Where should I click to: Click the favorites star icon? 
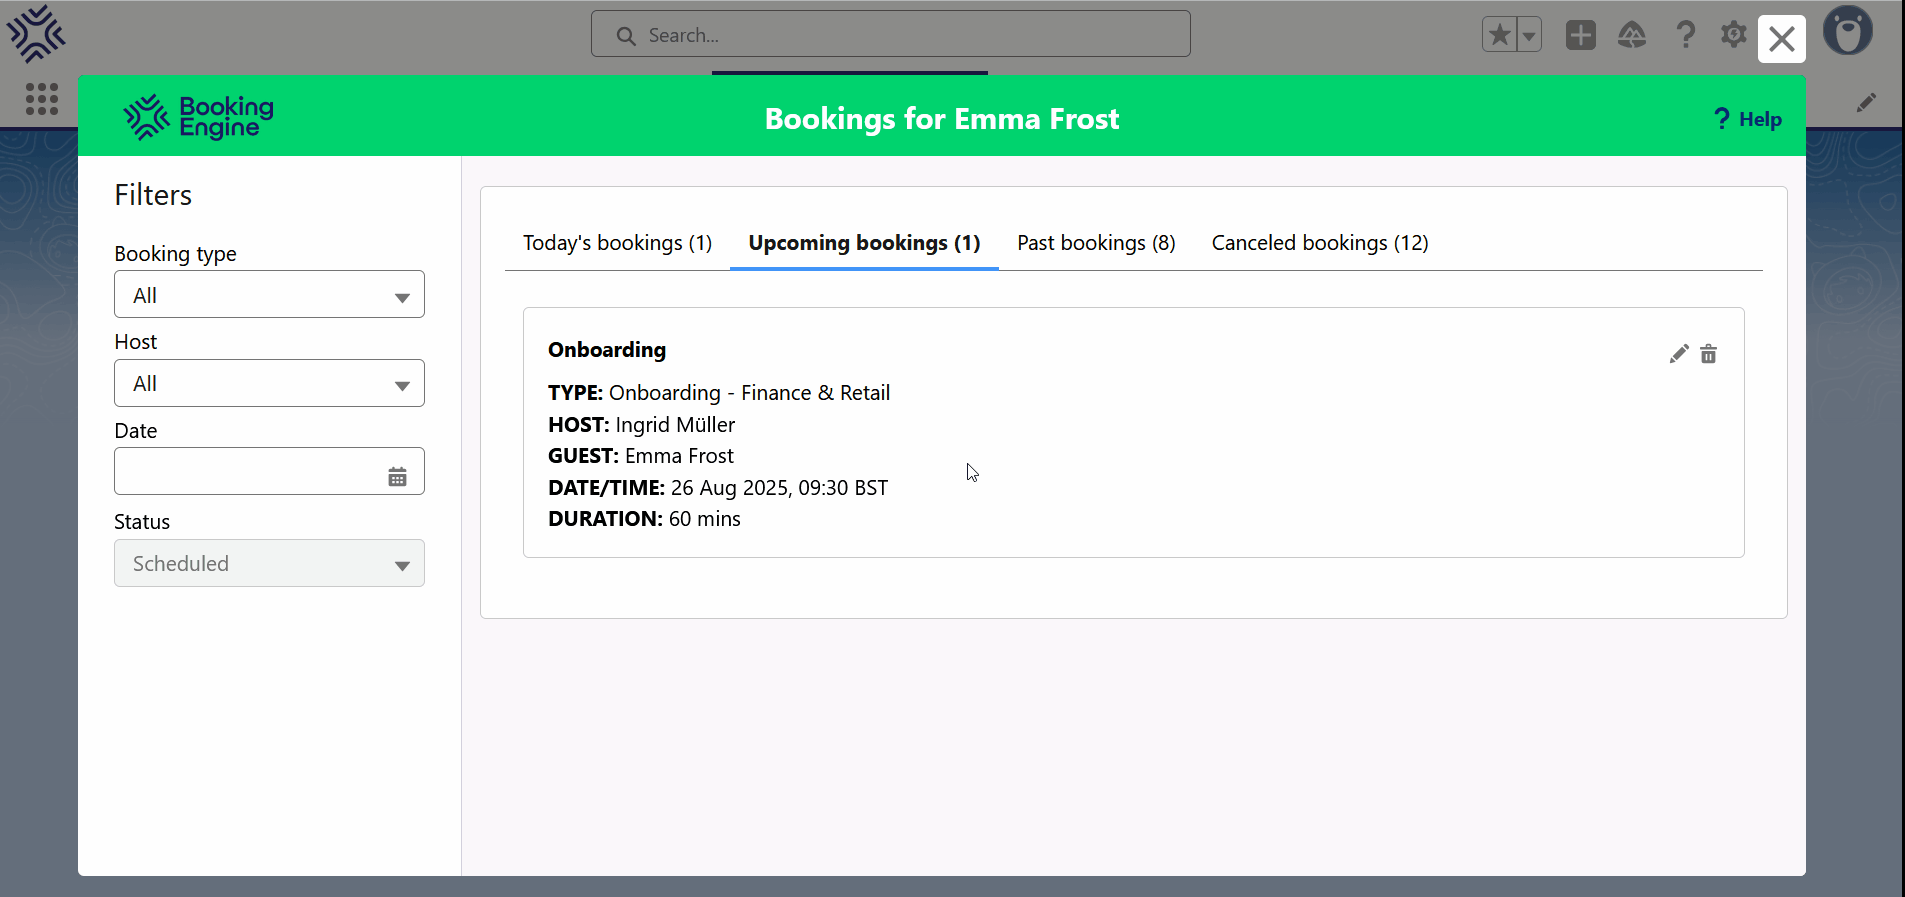tap(1499, 35)
